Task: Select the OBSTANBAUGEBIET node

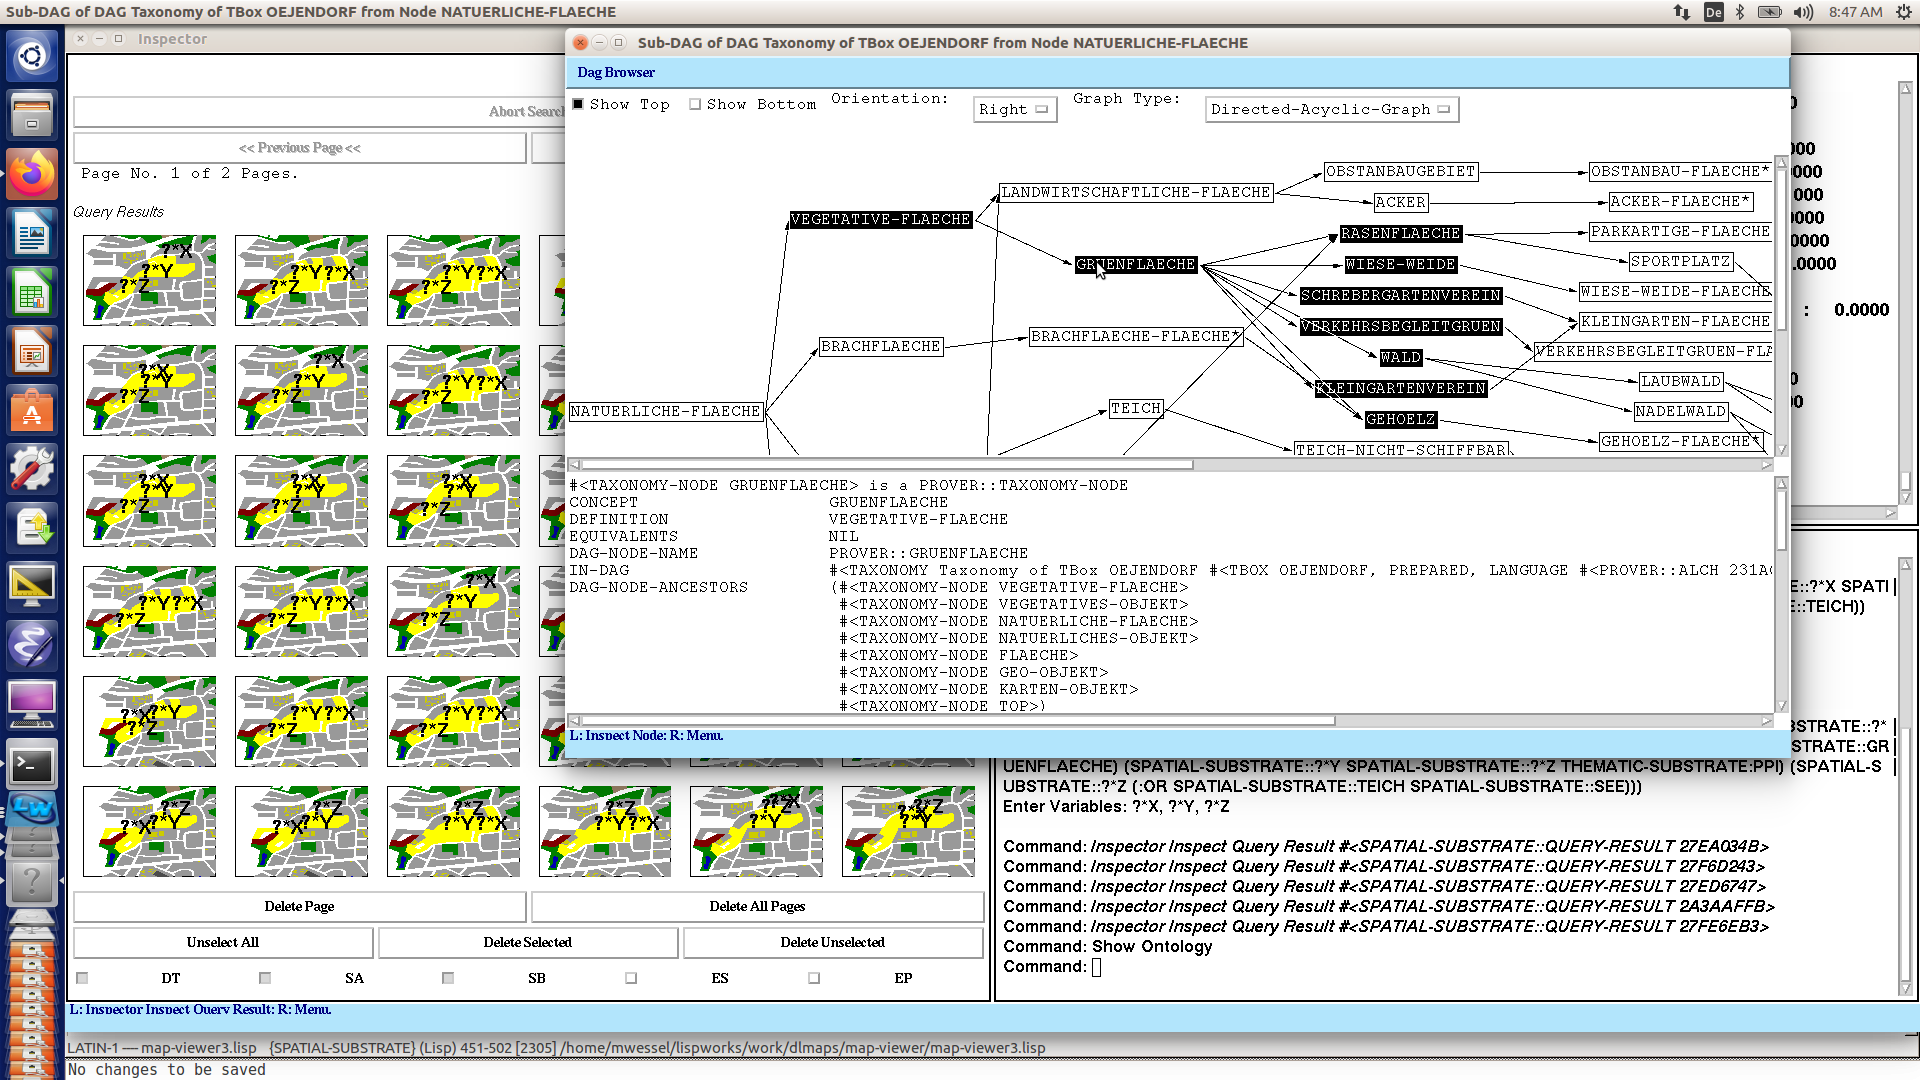Action: [x=1400, y=171]
